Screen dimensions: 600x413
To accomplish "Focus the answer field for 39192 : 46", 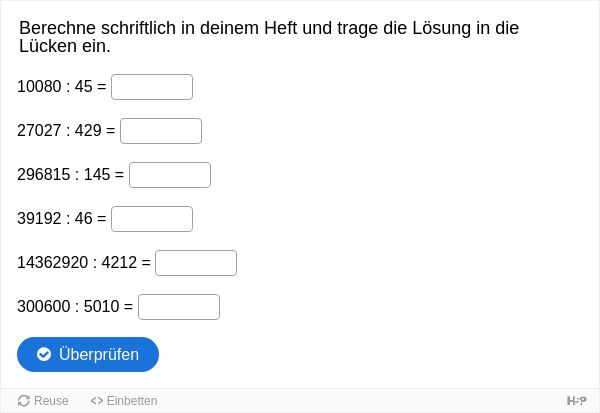I will (x=152, y=219).
